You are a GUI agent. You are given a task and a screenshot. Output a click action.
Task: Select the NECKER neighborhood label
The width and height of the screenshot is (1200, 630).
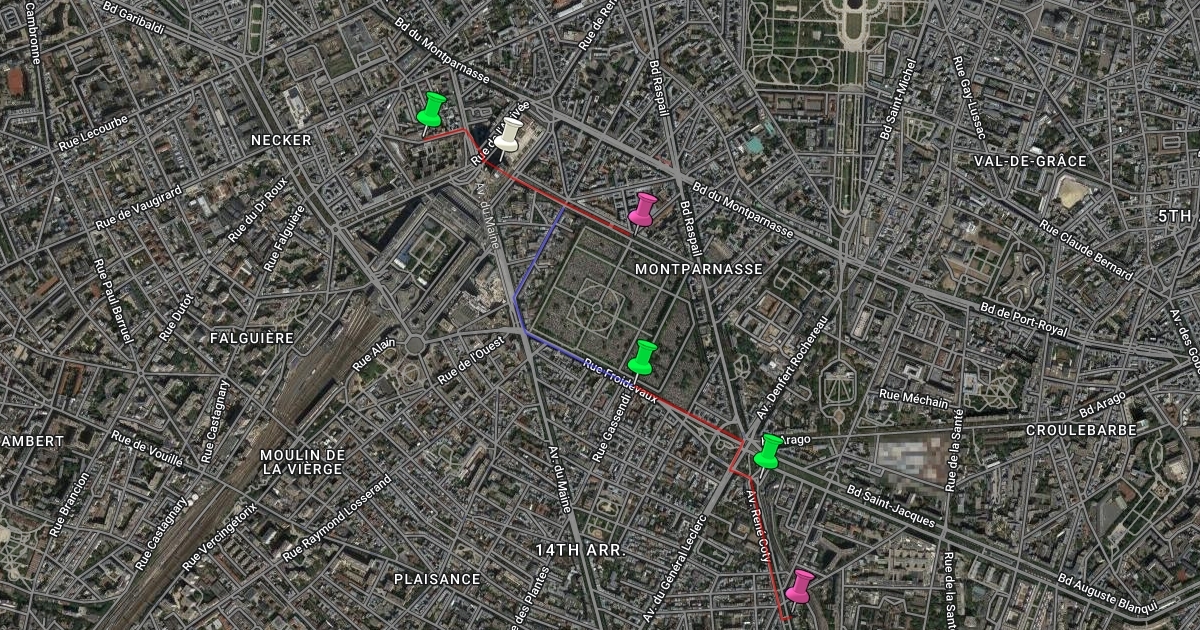pyautogui.click(x=282, y=140)
